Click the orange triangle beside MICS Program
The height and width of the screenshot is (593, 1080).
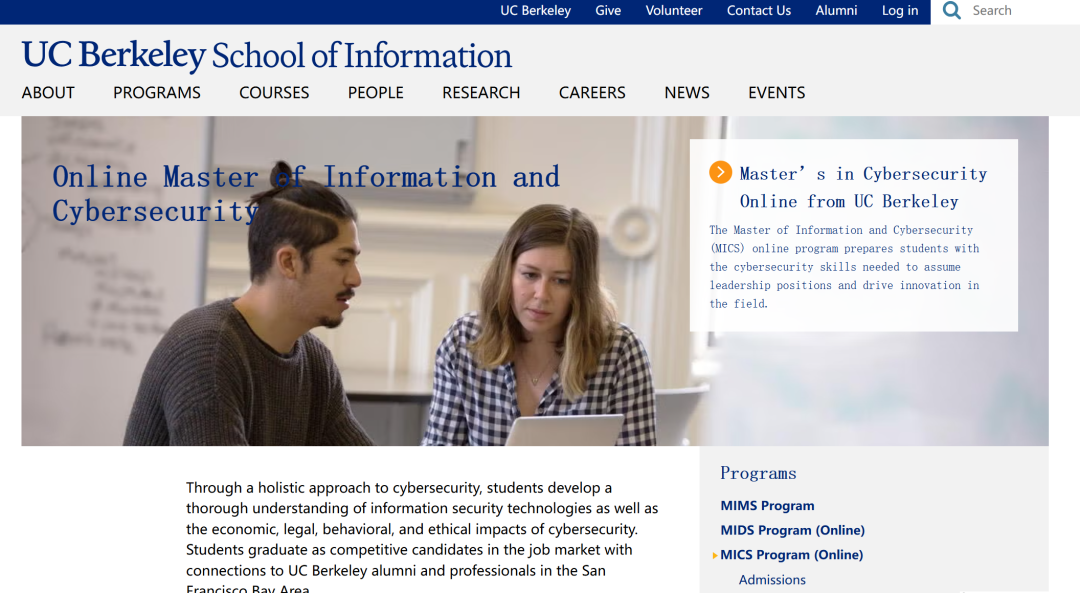715,555
